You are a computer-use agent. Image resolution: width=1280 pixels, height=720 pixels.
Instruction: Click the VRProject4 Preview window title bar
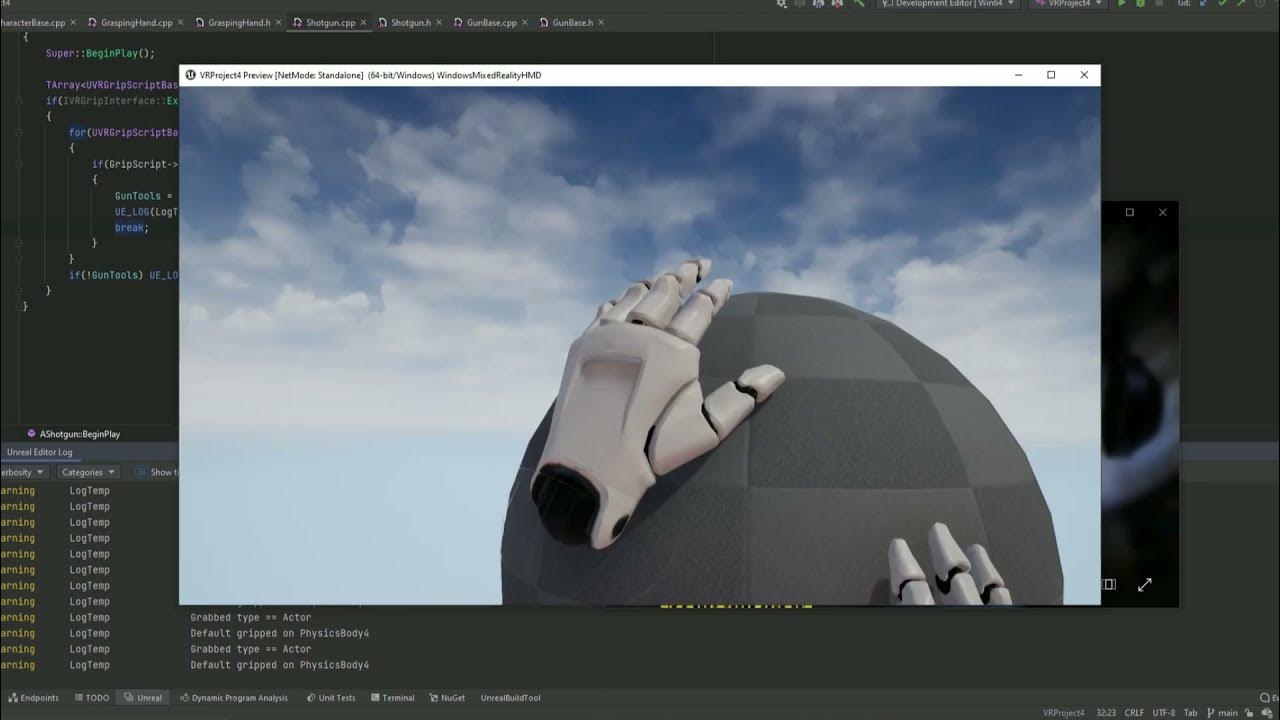[x=640, y=75]
